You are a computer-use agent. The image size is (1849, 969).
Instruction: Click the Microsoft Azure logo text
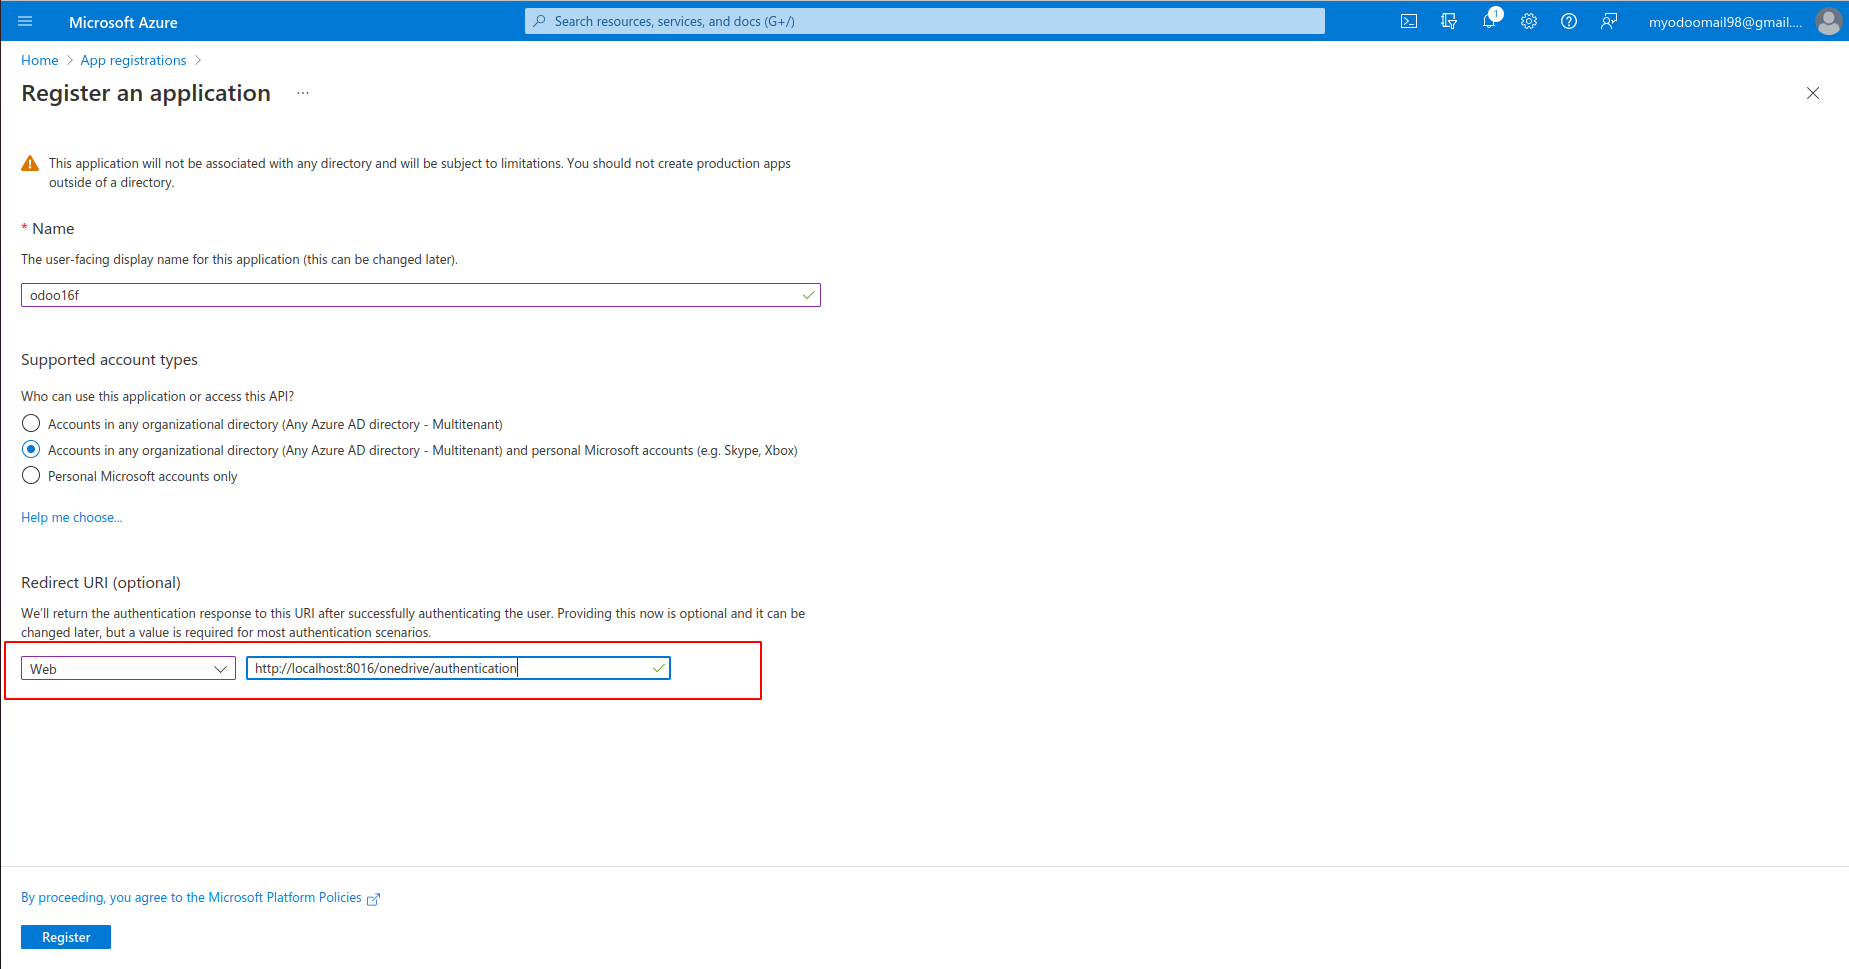[x=123, y=22]
